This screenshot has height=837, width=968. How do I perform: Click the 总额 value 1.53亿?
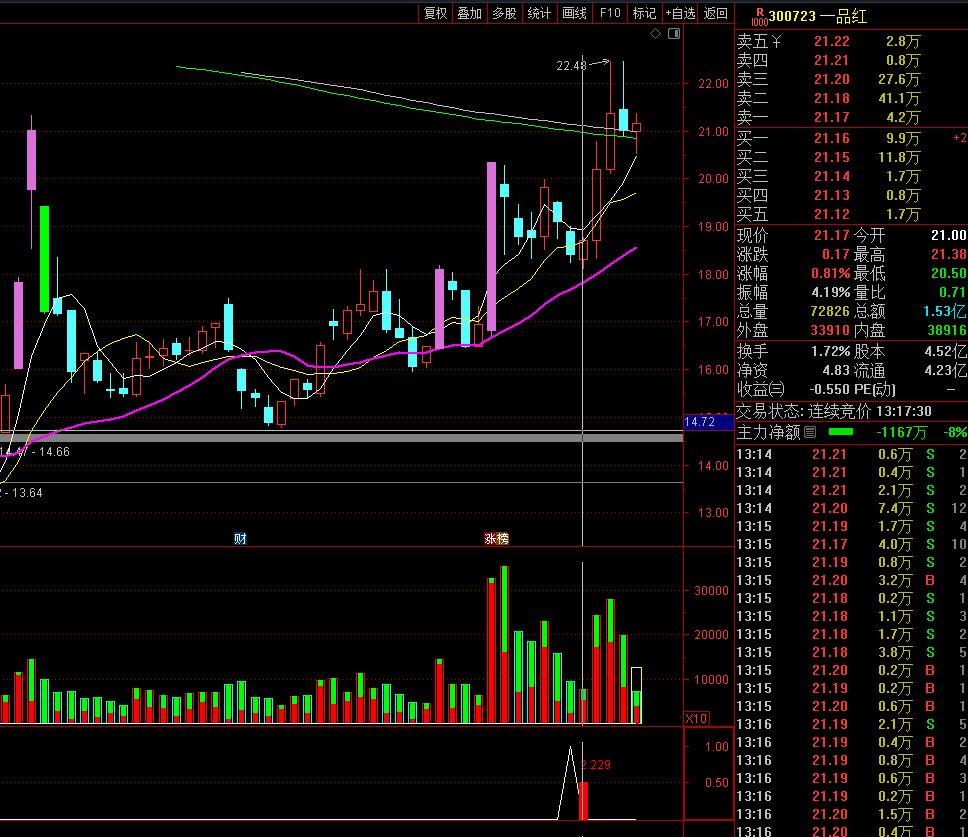[945, 312]
